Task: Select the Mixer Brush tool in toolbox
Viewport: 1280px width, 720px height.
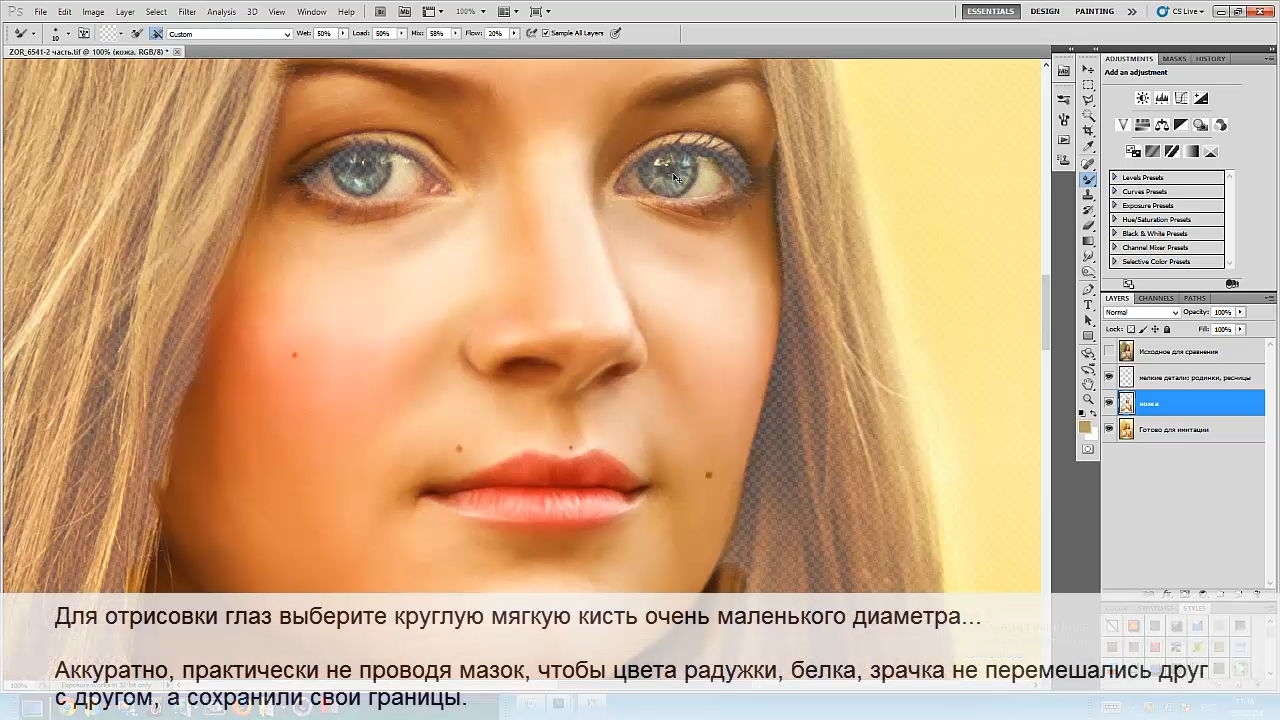Action: 1088,180
